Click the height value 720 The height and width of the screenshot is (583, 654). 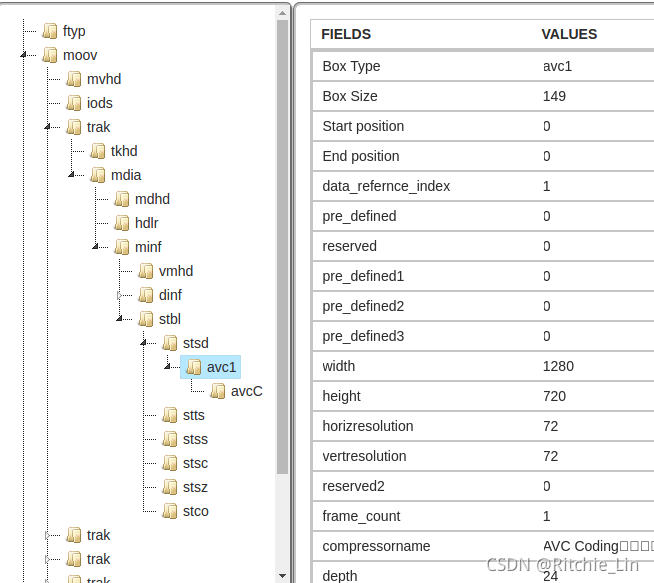point(554,396)
